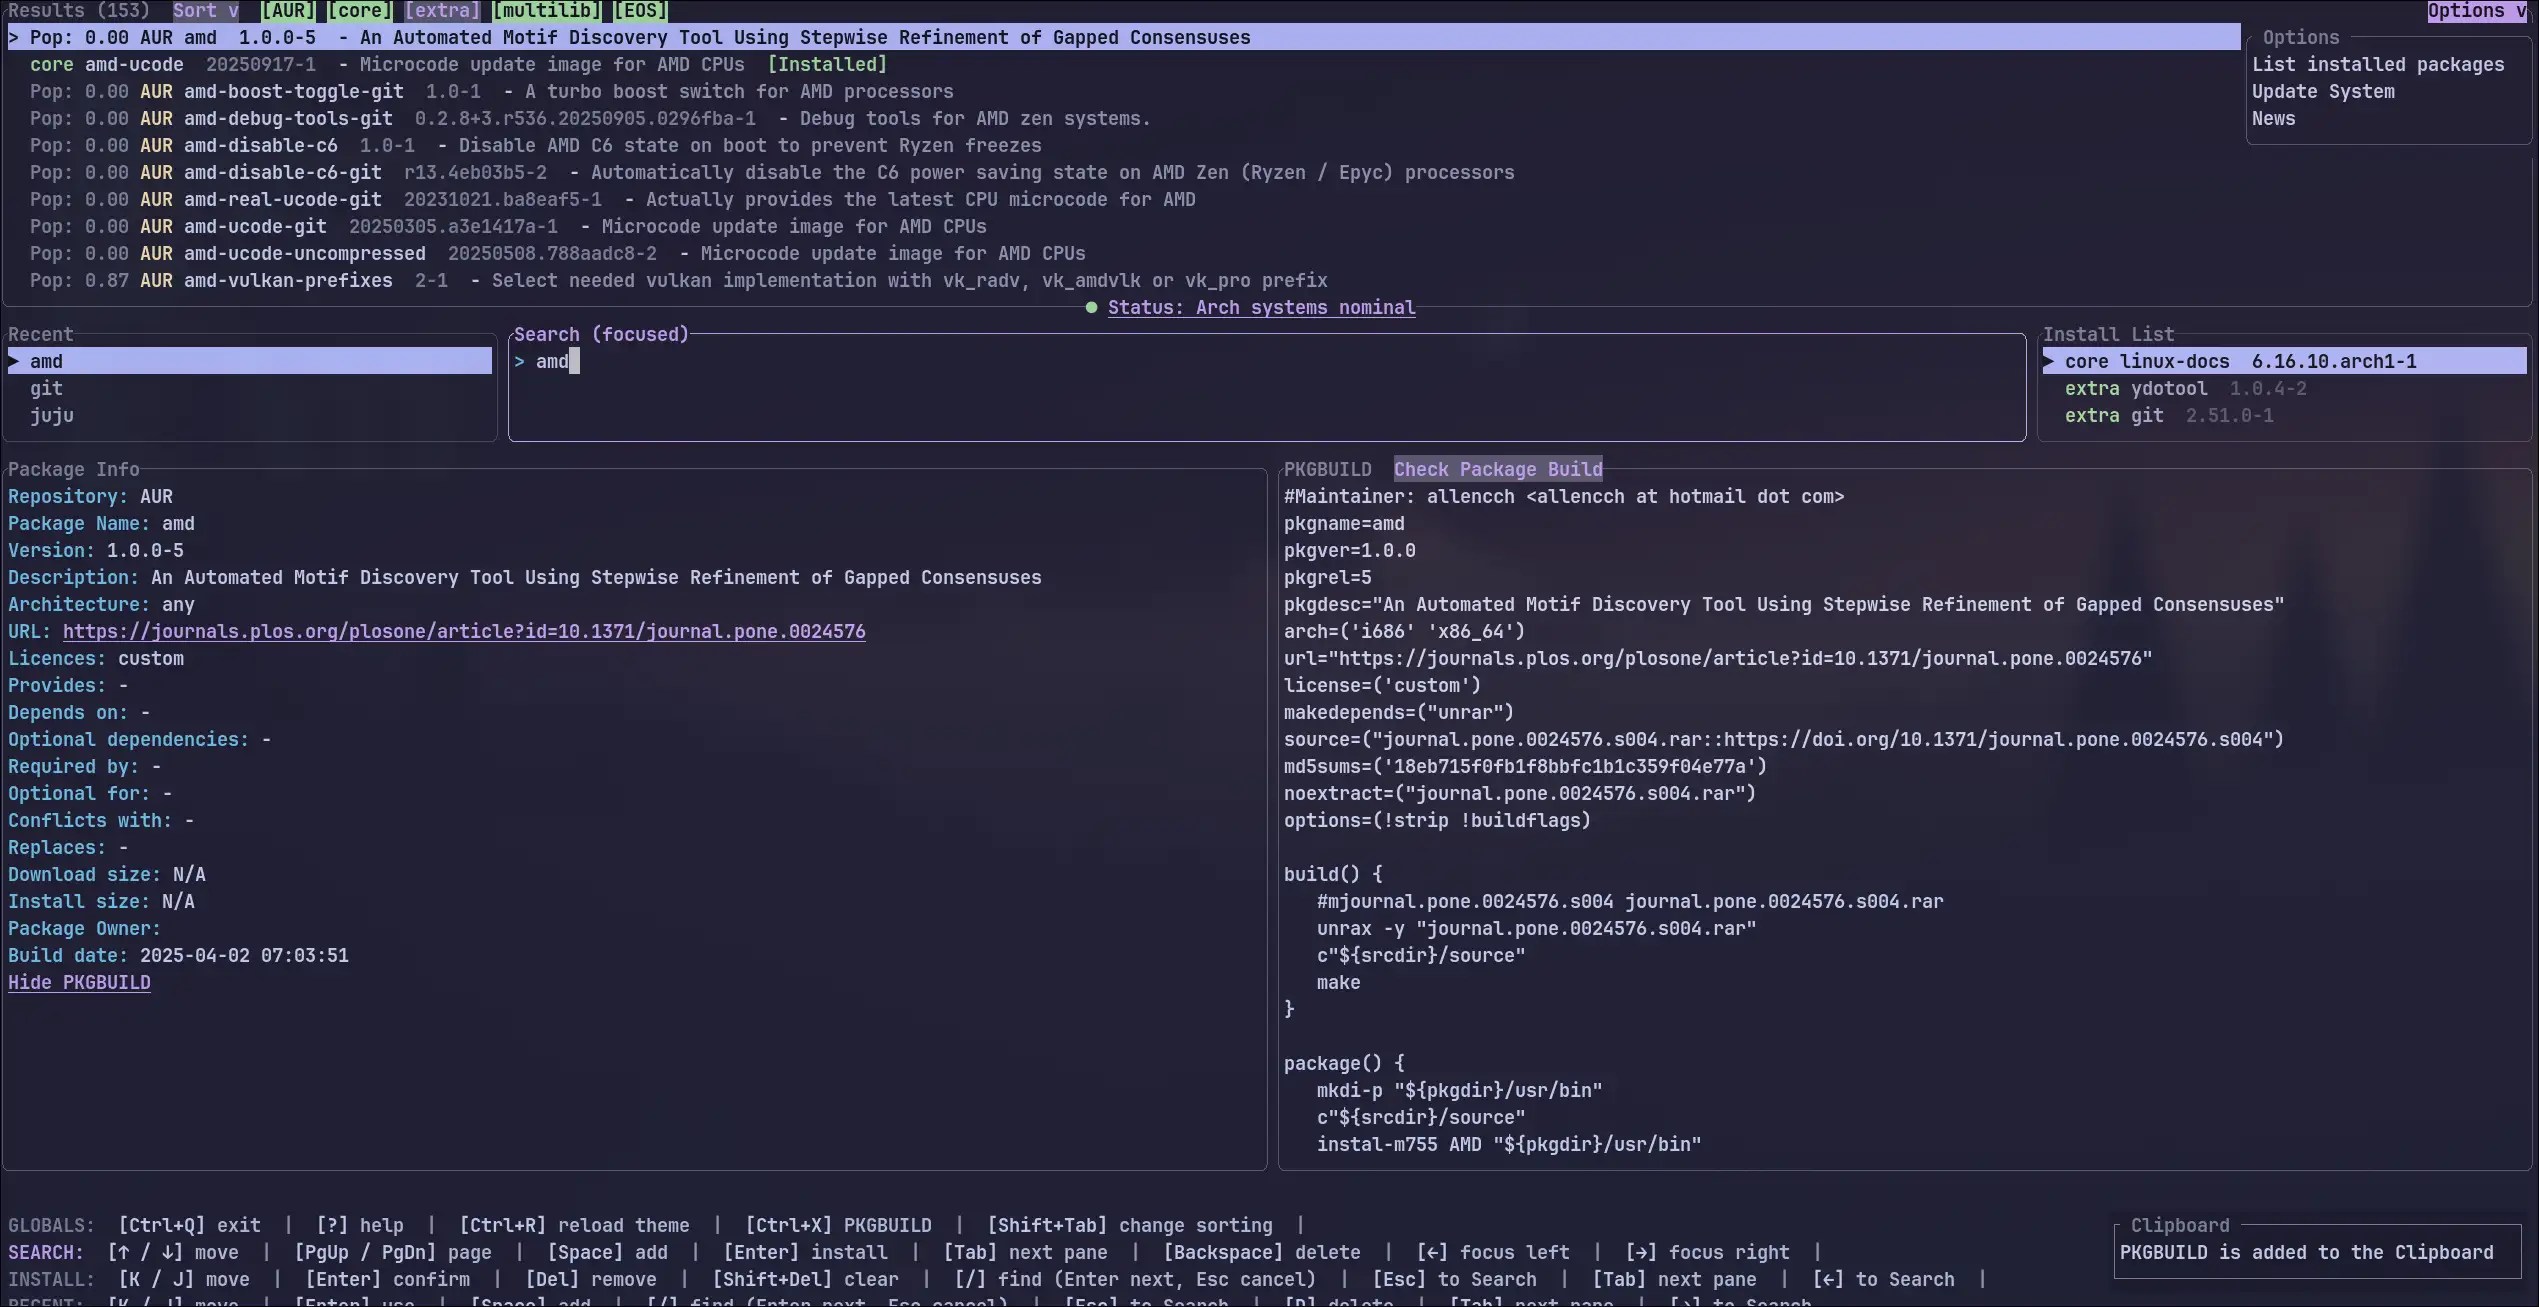Focus the Search input field
This screenshot has height=1307, width=2539.
tap(1266, 388)
